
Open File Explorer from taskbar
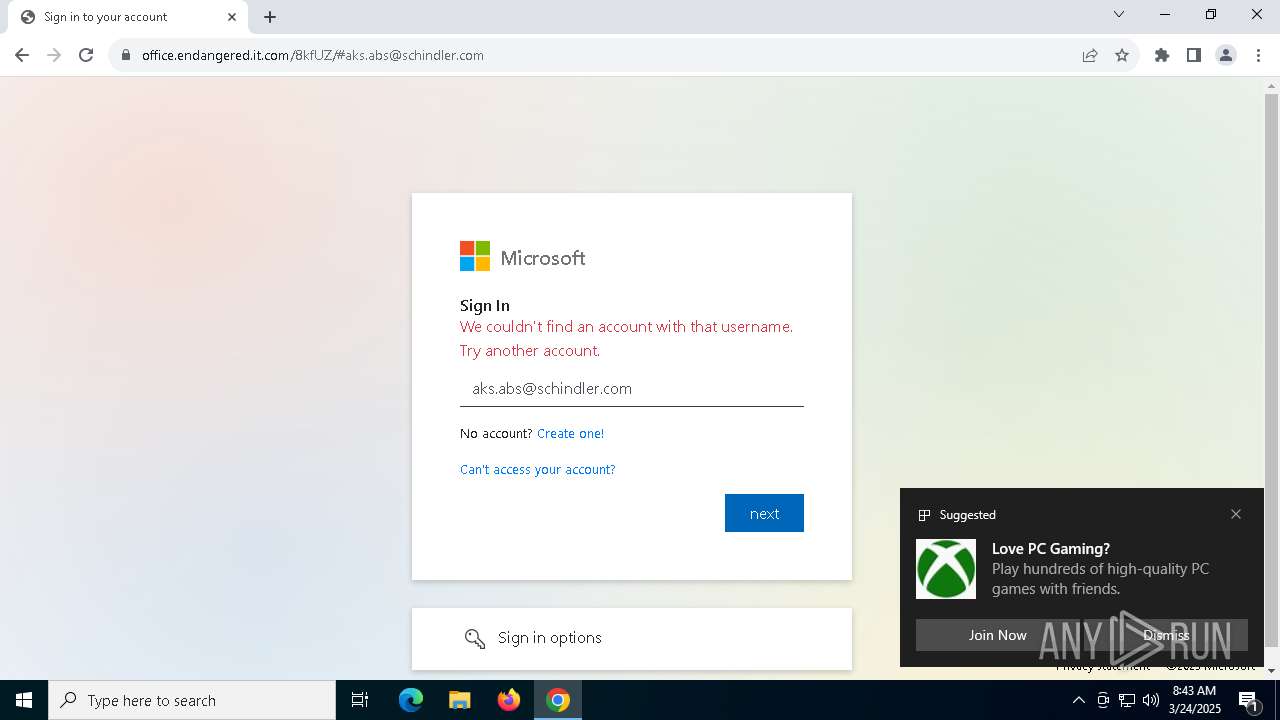click(x=459, y=700)
